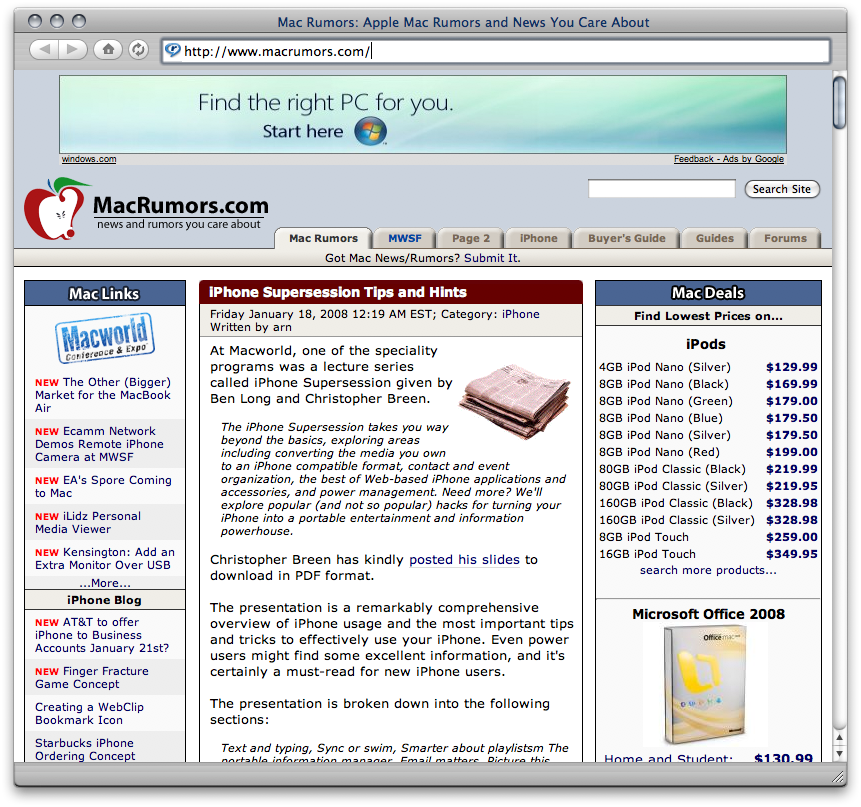Click the Microsoft Office 2008 heading
The width and height of the screenshot is (861, 807).
point(708,614)
